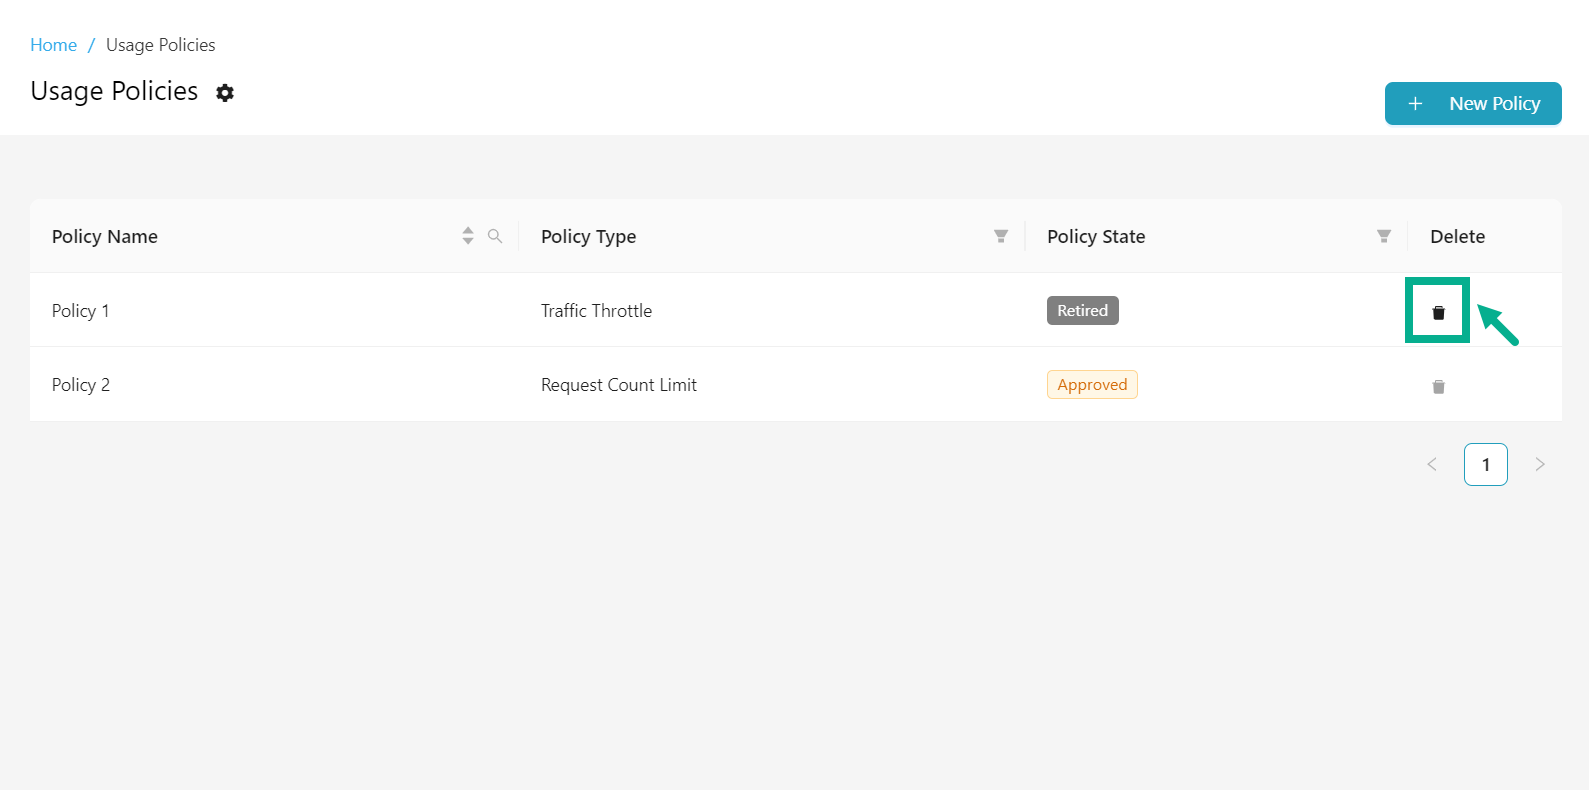1589x790 pixels.
Task: Open settings gear beside Usage Policies title
Action: tap(225, 93)
